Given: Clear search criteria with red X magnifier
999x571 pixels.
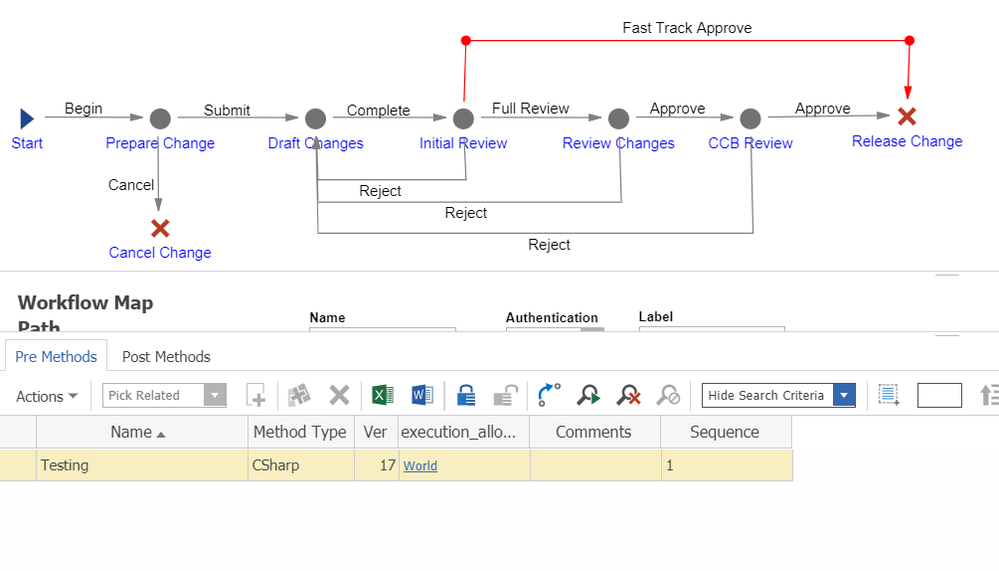Looking at the screenshot, I should click(628, 395).
